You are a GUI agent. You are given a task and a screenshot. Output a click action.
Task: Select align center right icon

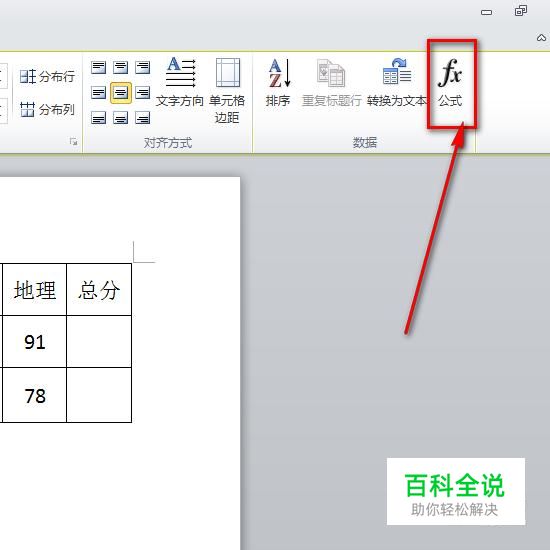142,93
